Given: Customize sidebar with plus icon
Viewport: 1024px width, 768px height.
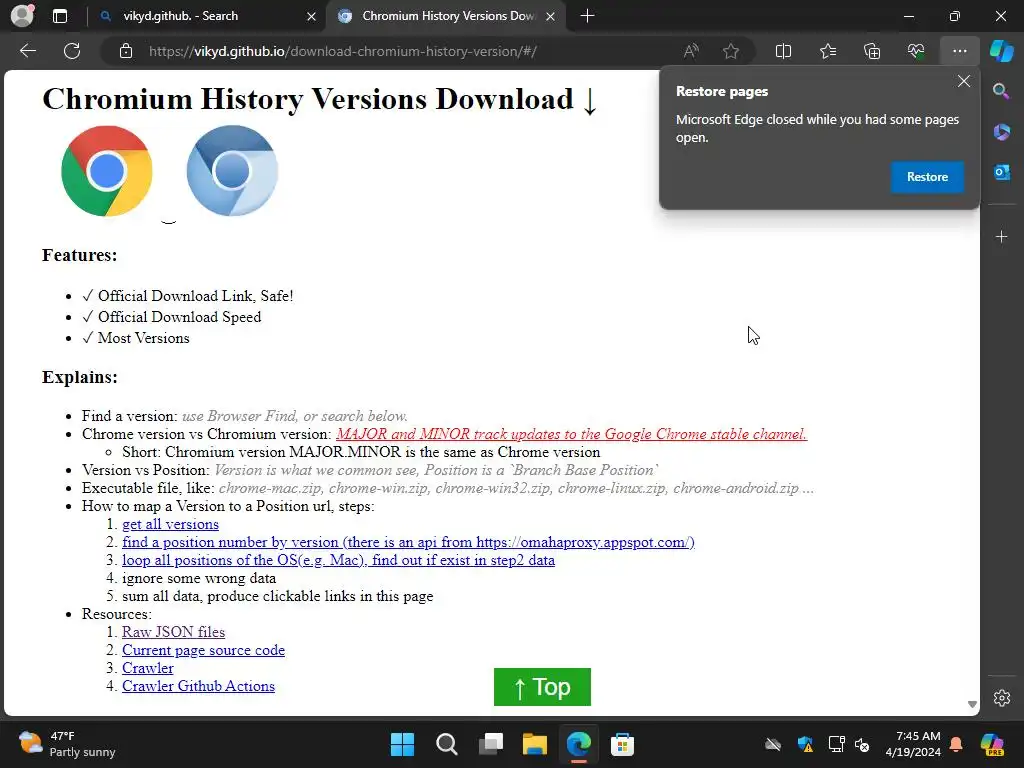Looking at the screenshot, I should [x=1001, y=236].
